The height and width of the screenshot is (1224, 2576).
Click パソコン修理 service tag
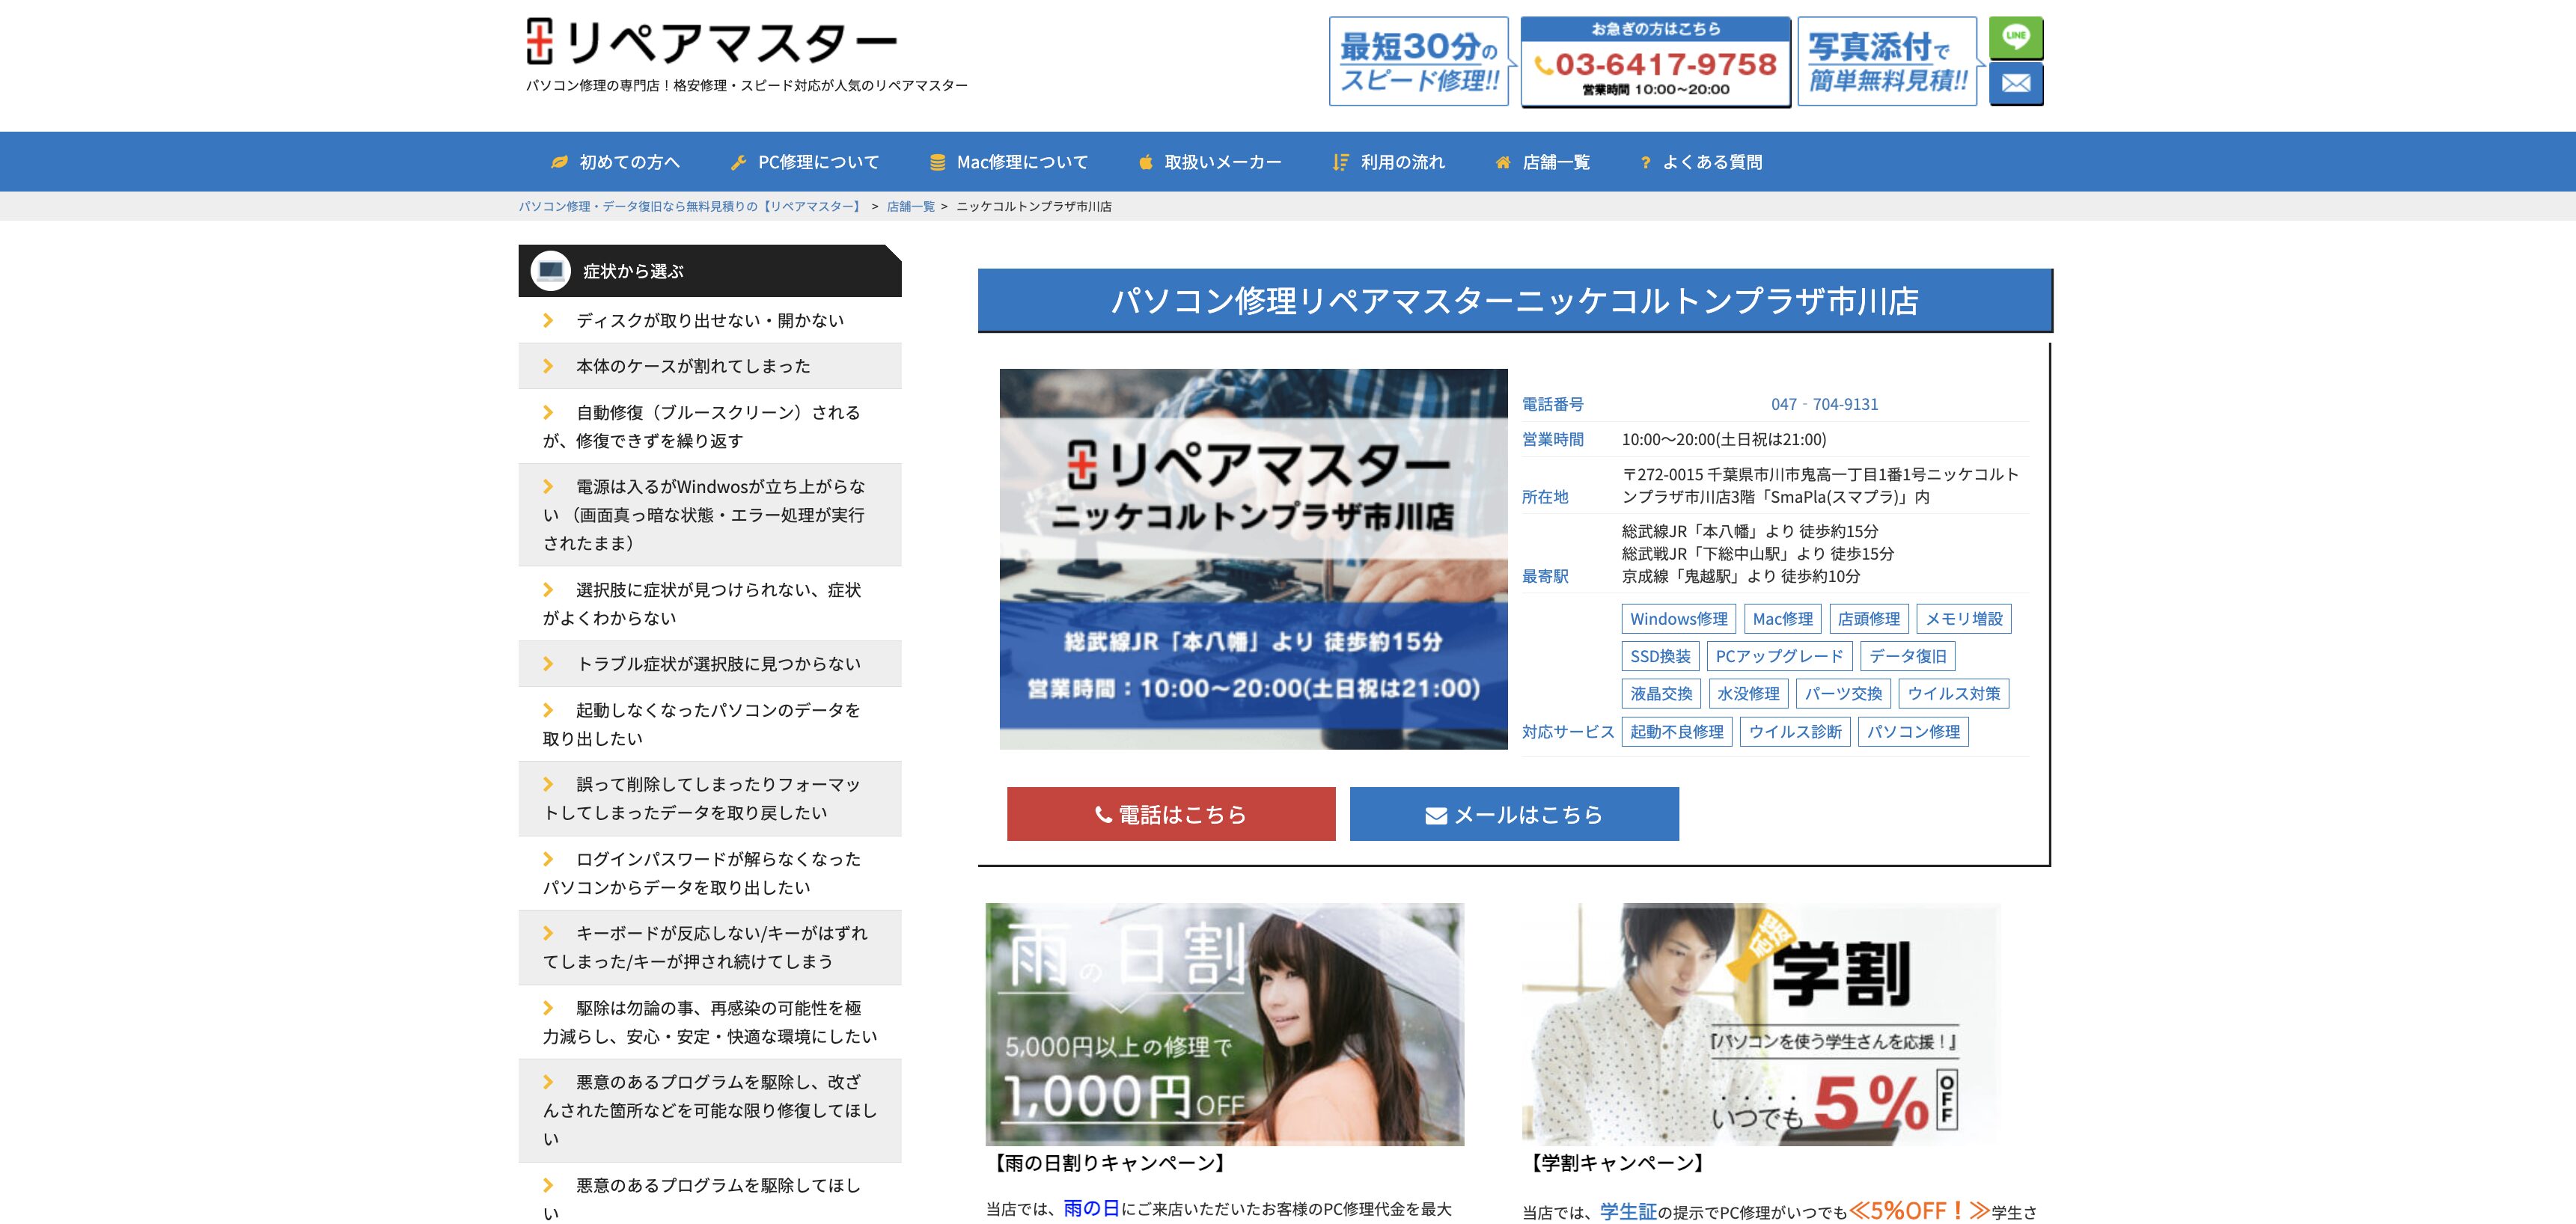click(x=1913, y=732)
